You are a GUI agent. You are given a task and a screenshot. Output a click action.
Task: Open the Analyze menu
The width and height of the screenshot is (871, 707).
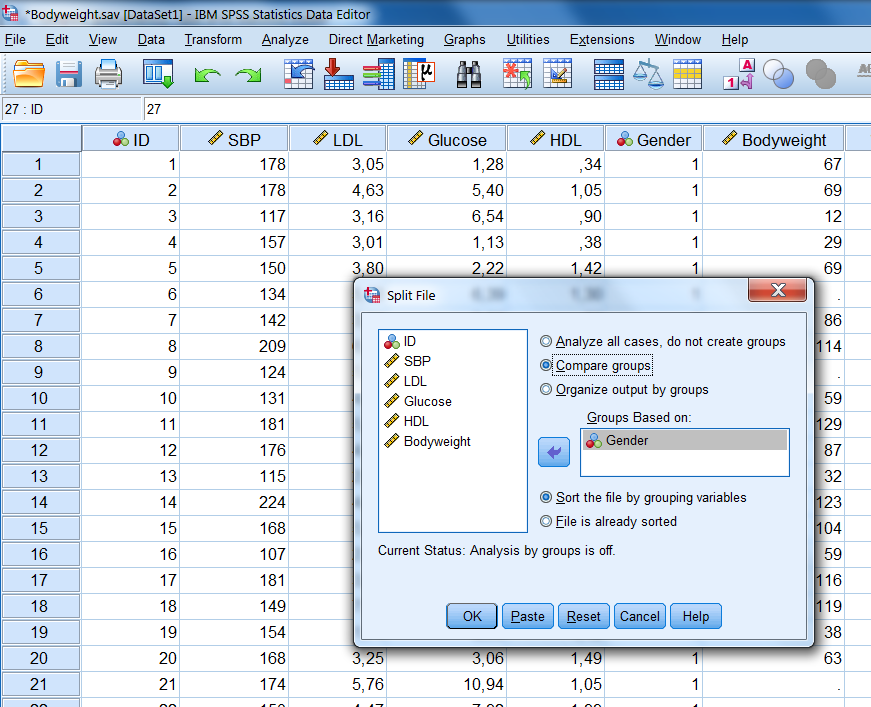coord(285,40)
